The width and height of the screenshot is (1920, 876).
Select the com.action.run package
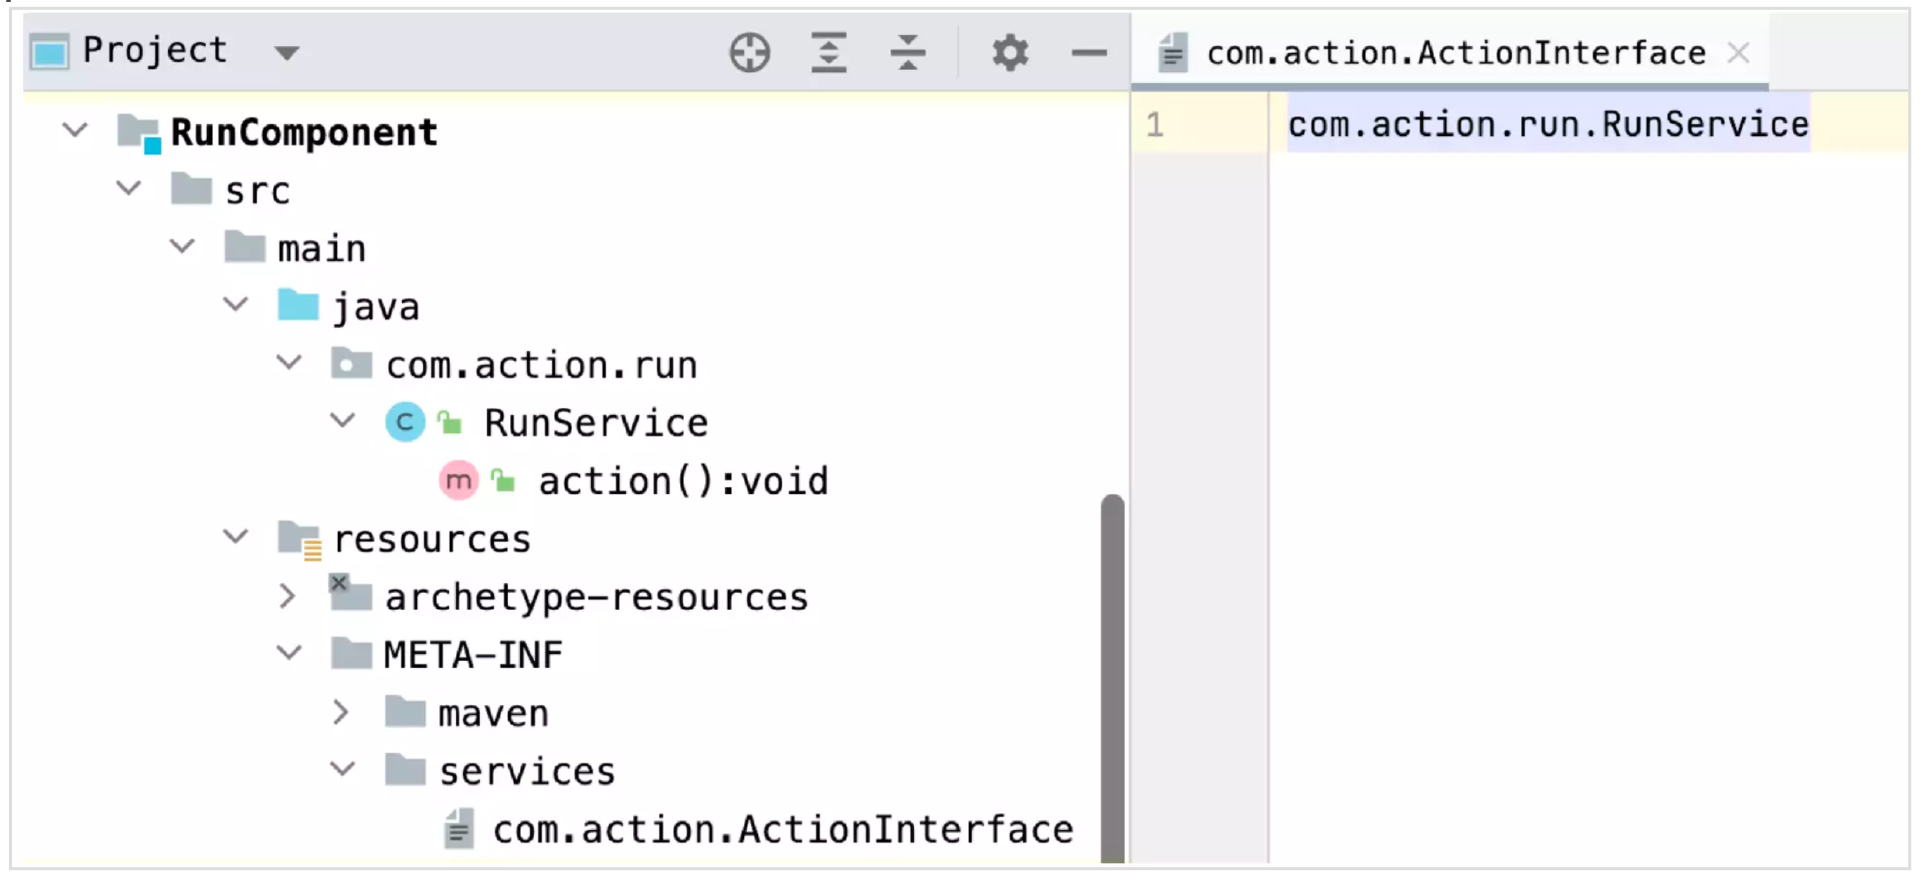pos(541,366)
